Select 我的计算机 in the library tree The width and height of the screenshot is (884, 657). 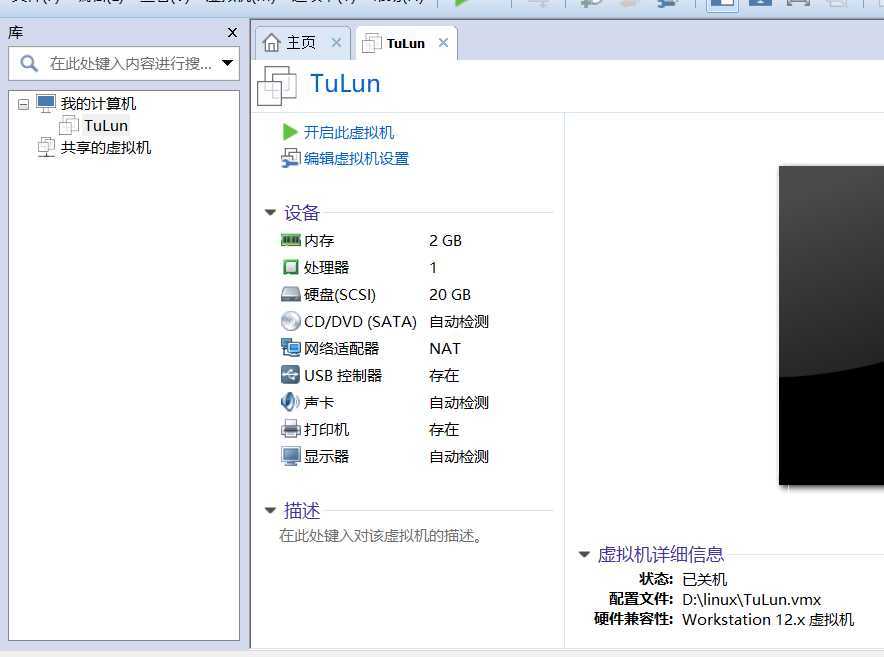pyautogui.click(x=98, y=104)
